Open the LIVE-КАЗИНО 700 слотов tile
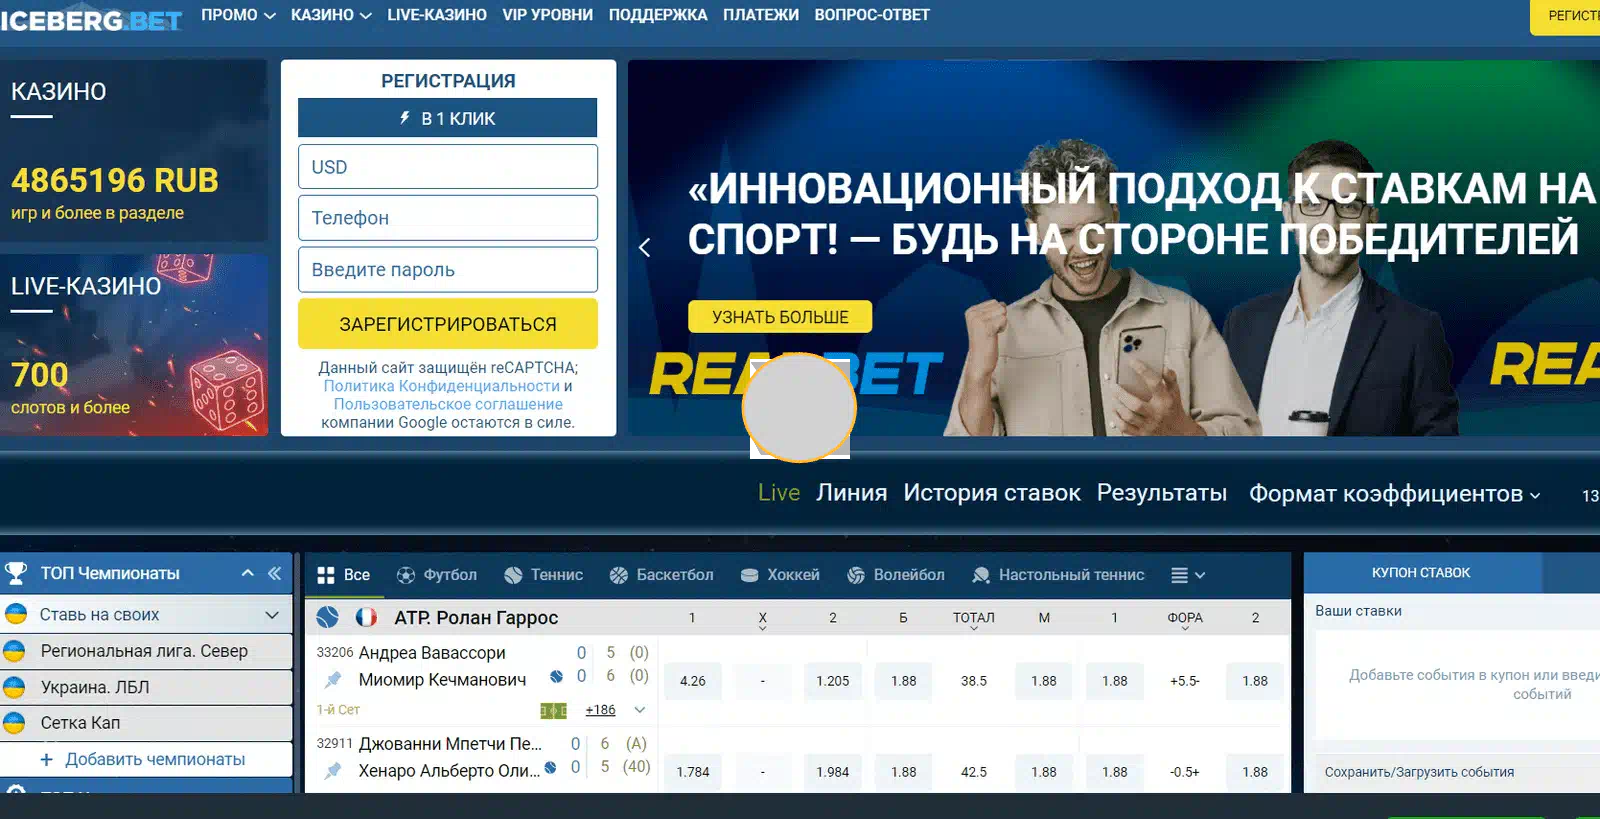Screen dimensions: 1600x819 [134, 345]
